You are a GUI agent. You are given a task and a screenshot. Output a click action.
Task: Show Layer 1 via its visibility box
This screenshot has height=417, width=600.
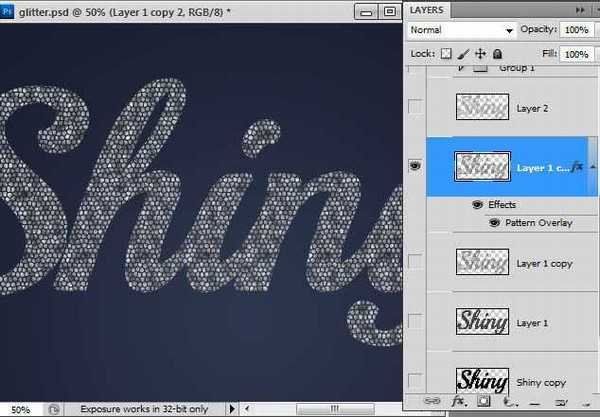pos(416,321)
